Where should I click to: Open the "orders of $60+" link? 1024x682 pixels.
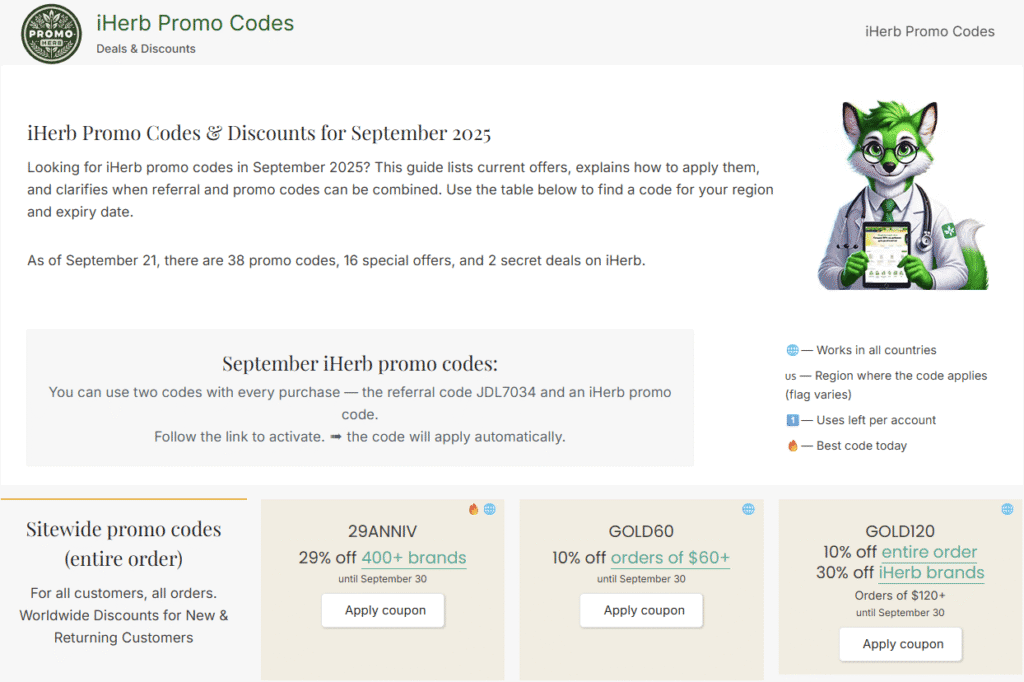coord(670,558)
